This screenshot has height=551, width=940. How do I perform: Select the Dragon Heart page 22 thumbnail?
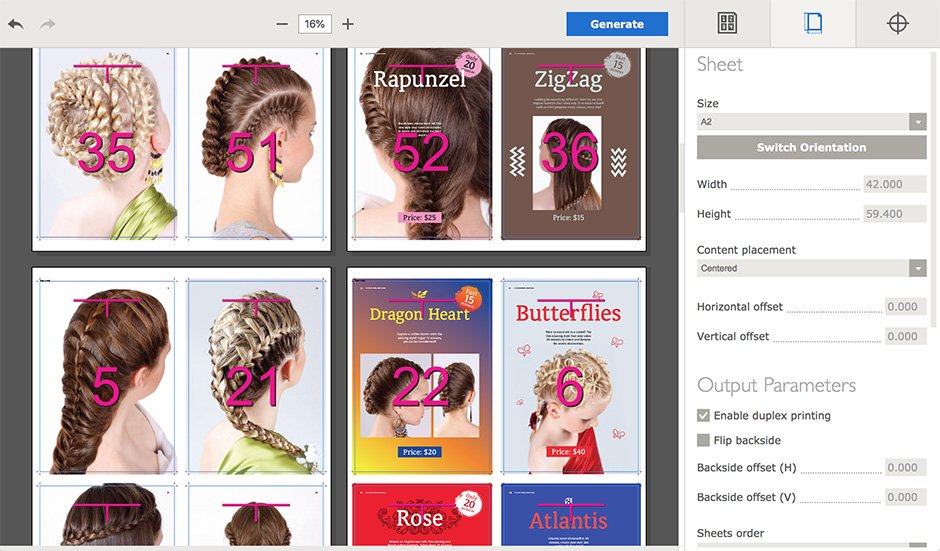422,377
